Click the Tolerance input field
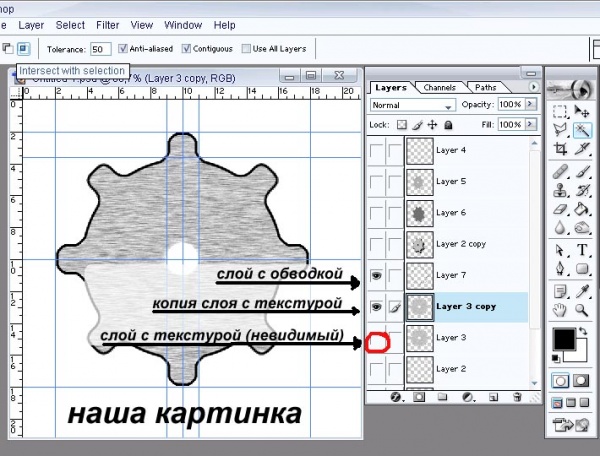 (100, 48)
